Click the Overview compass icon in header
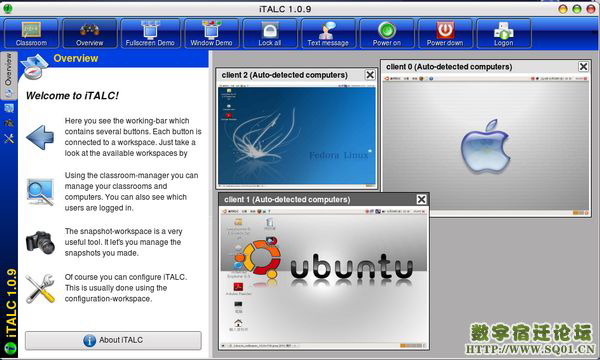This screenshot has height=360, width=600. point(35,67)
